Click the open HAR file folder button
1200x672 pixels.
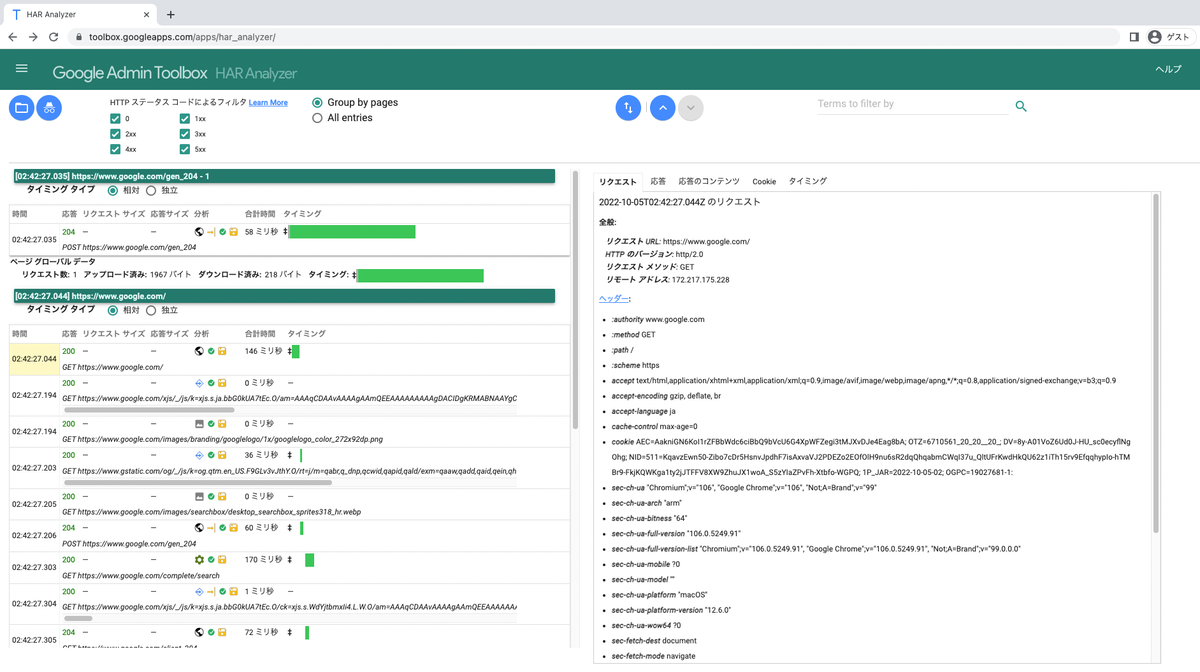[x=21, y=108]
